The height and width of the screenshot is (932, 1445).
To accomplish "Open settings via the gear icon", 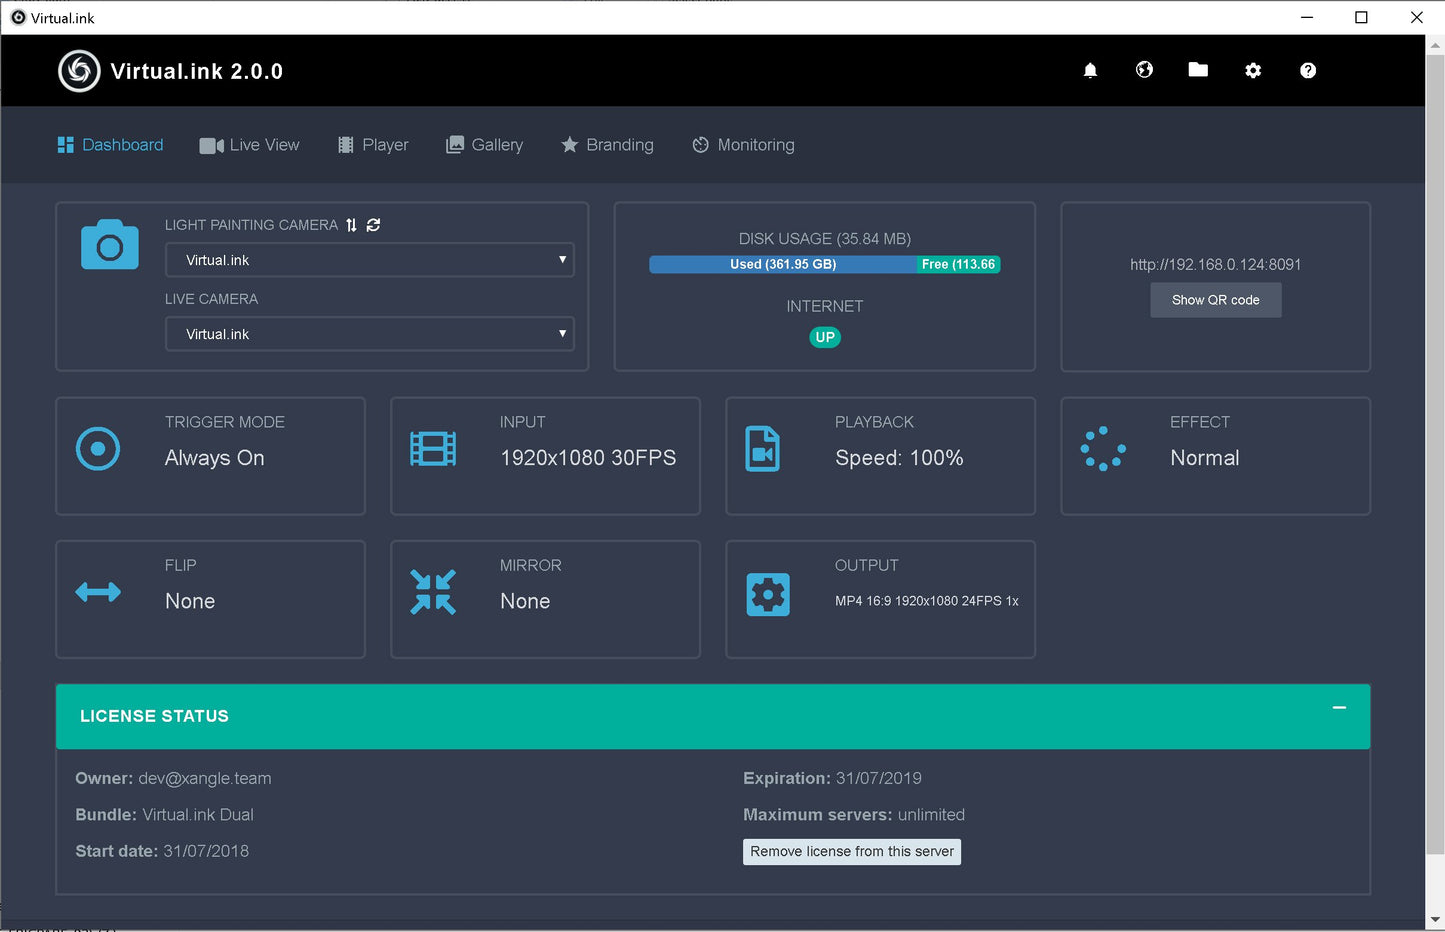I will coord(1253,70).
